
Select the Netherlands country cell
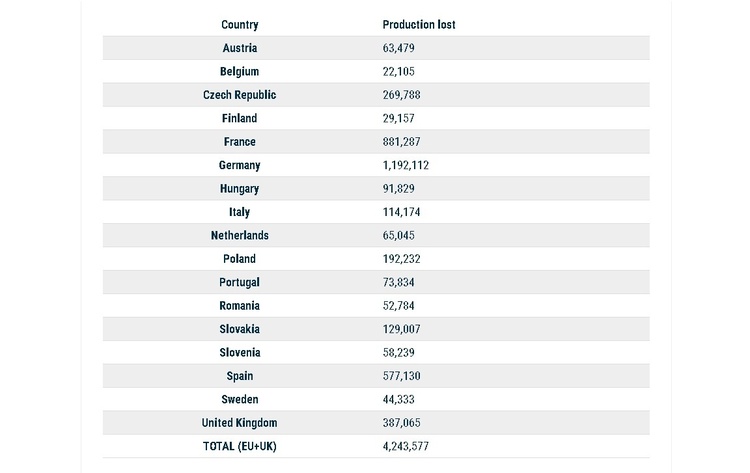(240, 235)
